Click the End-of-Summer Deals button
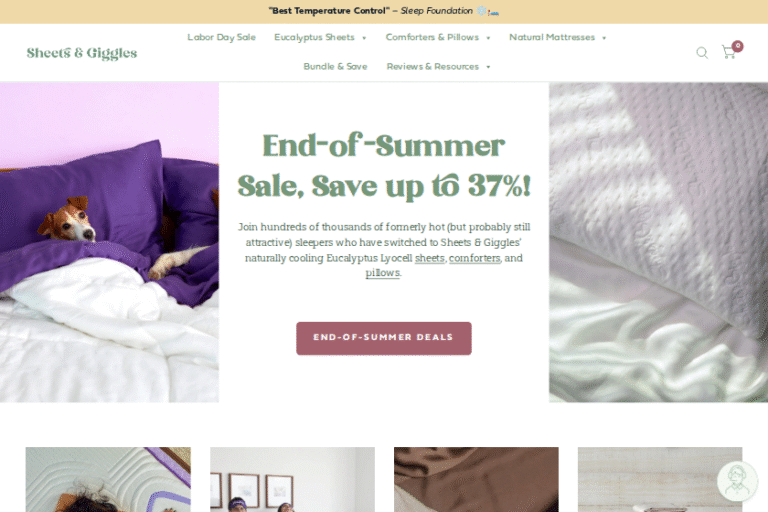The width and height of the screenshot is (768, 512). (384, 338)
